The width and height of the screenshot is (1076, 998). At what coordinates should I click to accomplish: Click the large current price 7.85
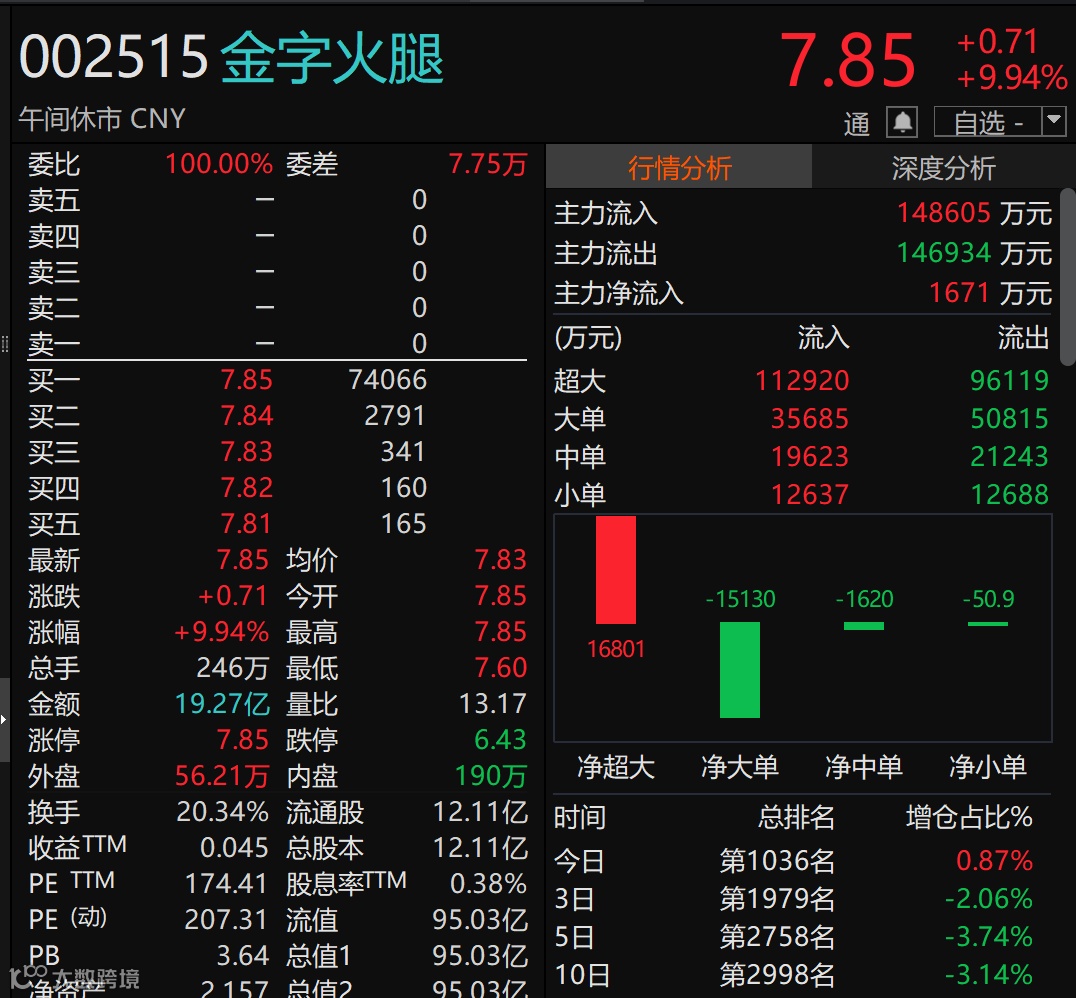847,60
